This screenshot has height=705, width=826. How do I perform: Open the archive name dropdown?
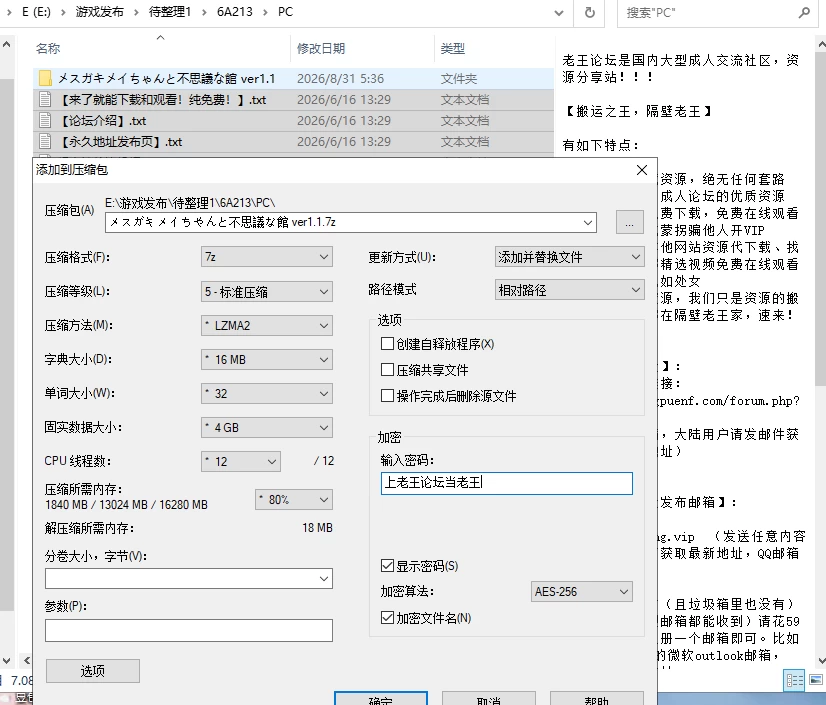coord(588,222)
